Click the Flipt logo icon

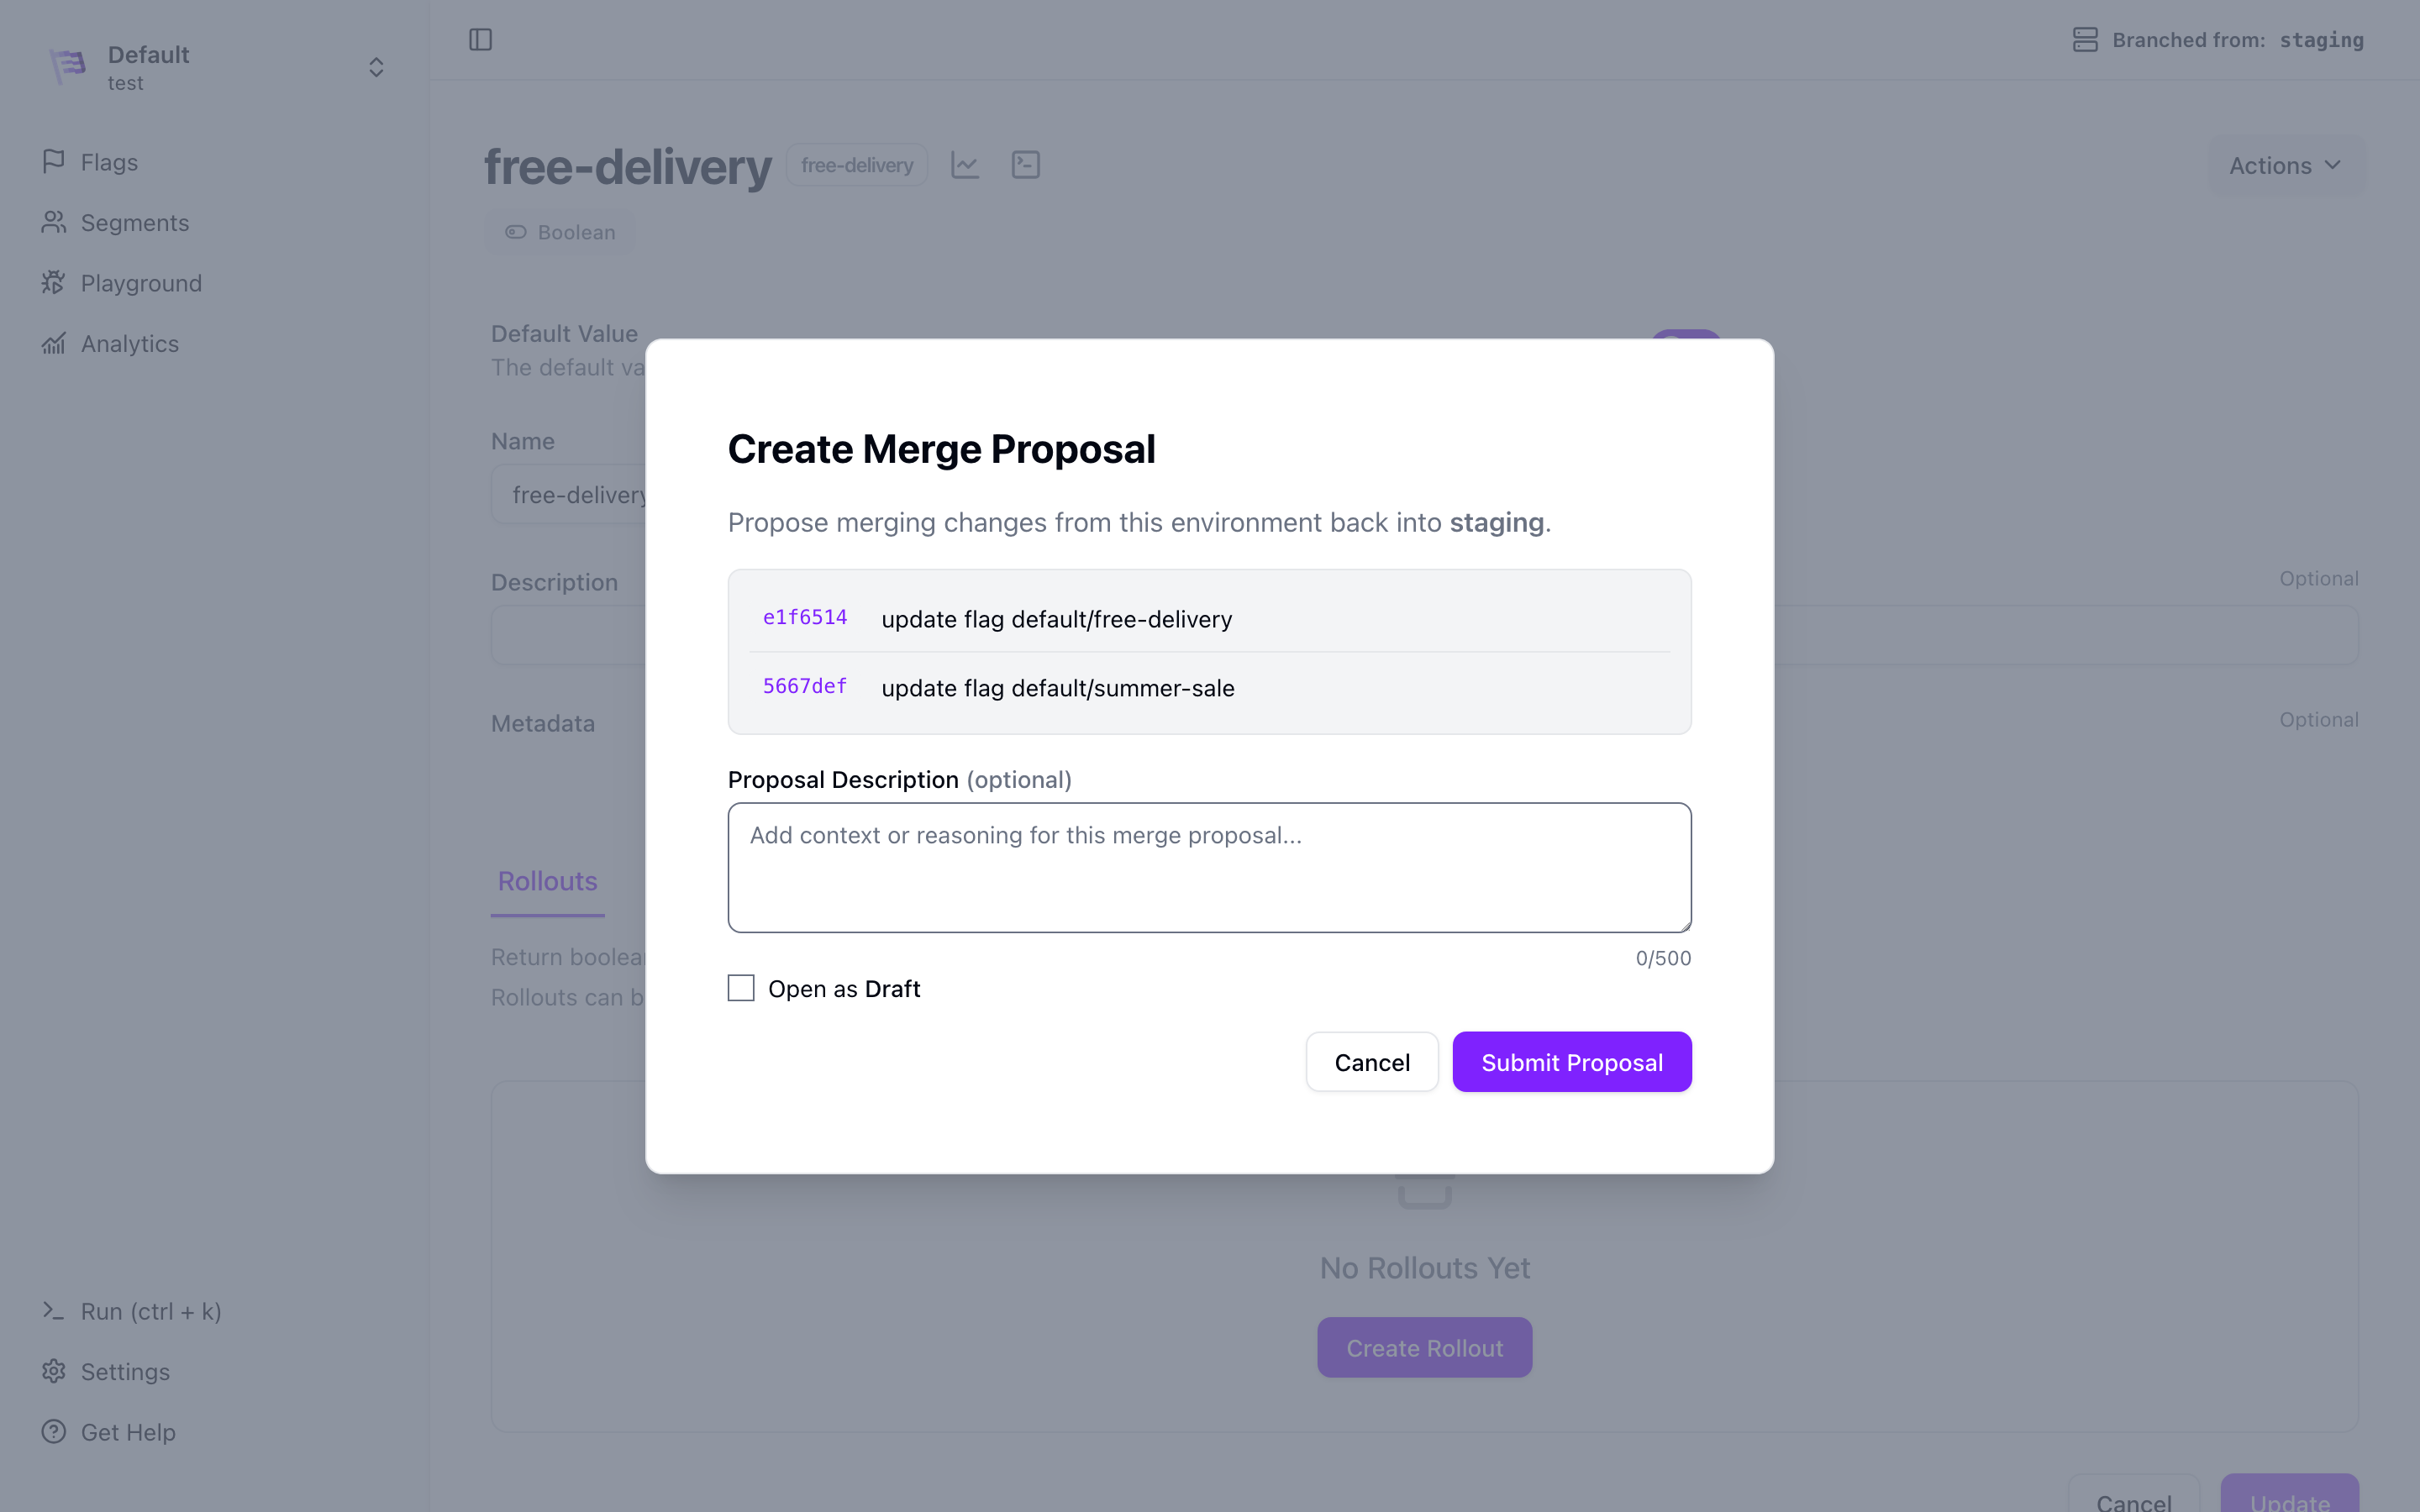pos(68,67)
